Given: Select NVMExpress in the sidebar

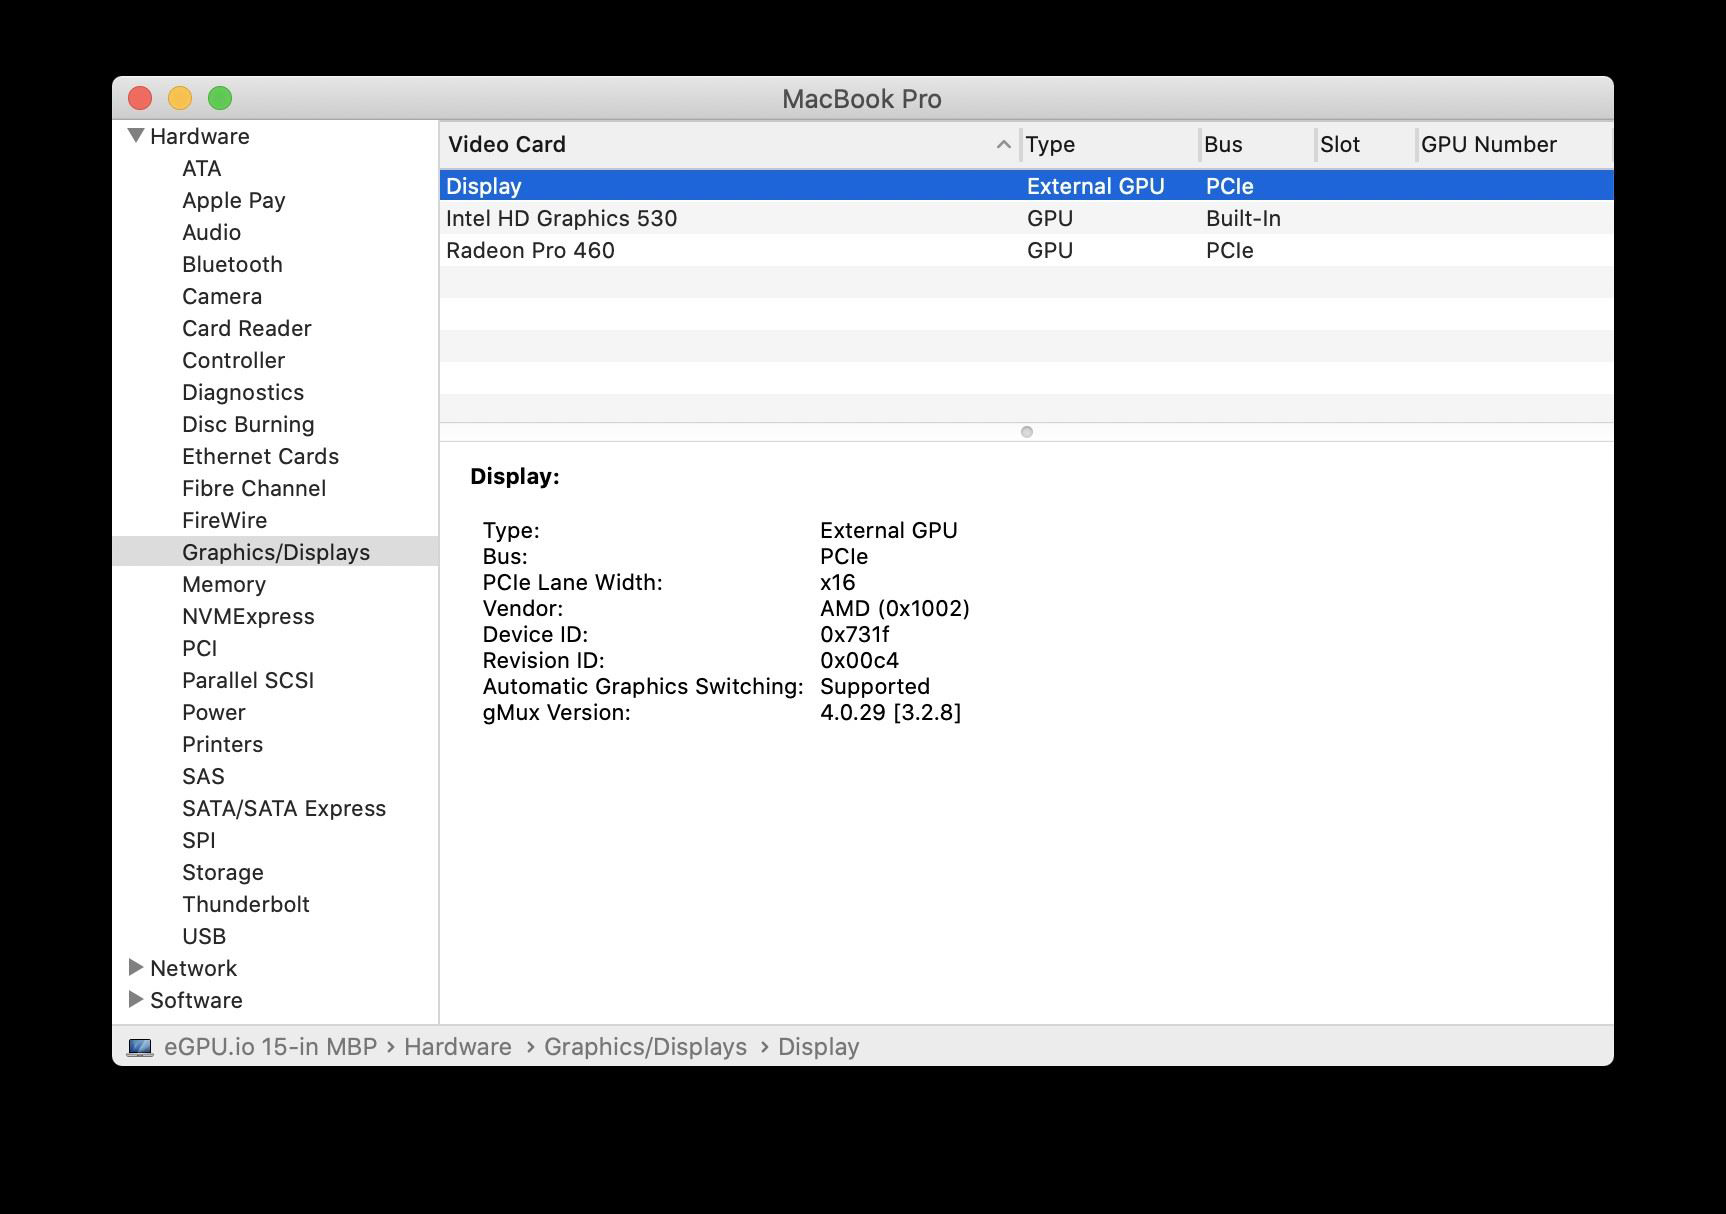Looking at the screenshot, I should [x=248, y=616].
